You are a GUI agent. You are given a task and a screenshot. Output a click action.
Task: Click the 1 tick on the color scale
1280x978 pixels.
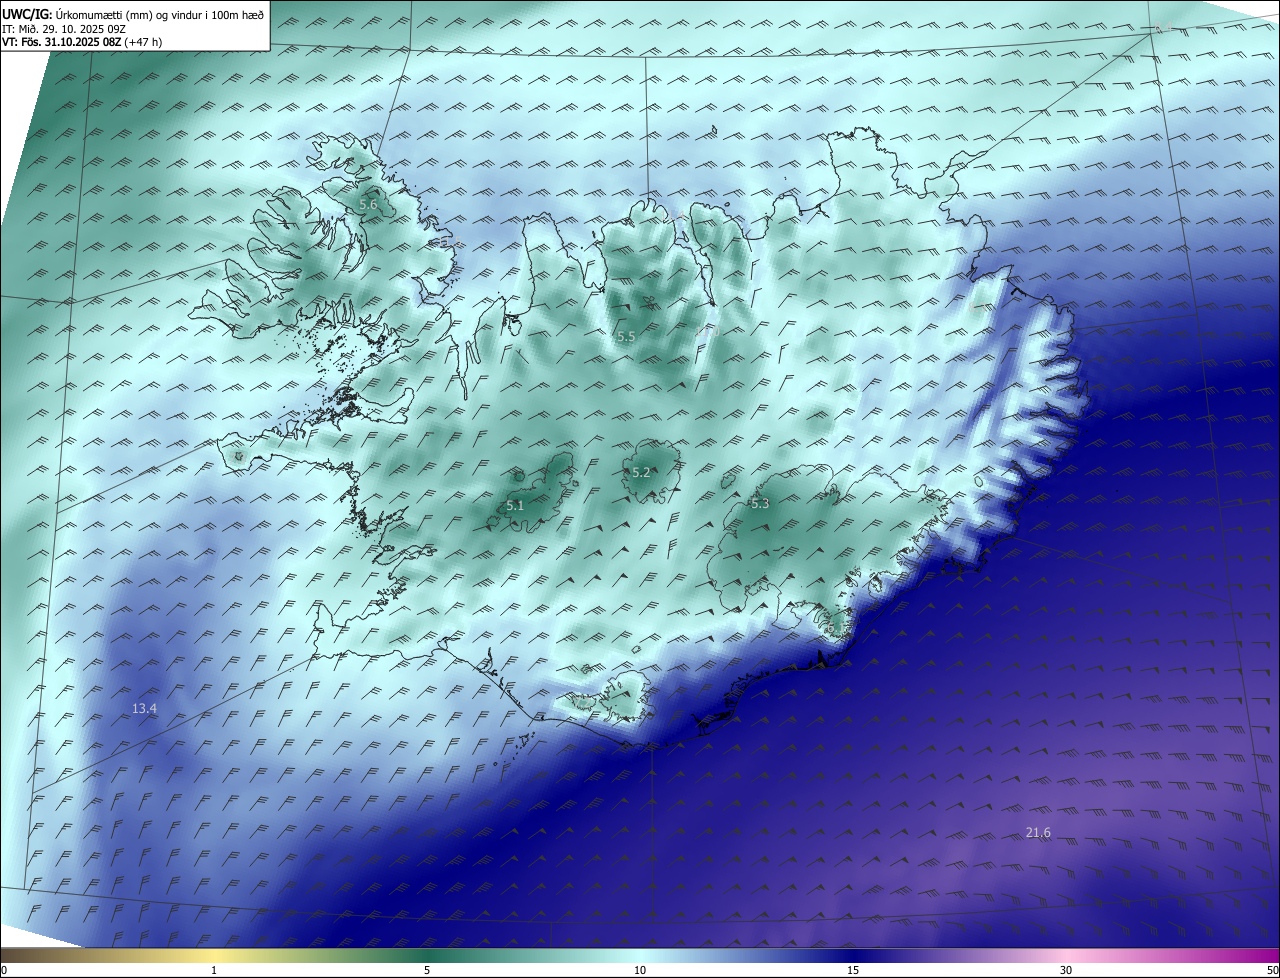coord(214,971)
